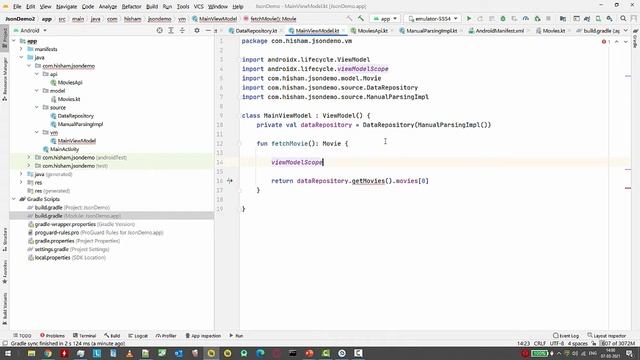Open the profiler gauge icon in toolbar

(526, 19)
